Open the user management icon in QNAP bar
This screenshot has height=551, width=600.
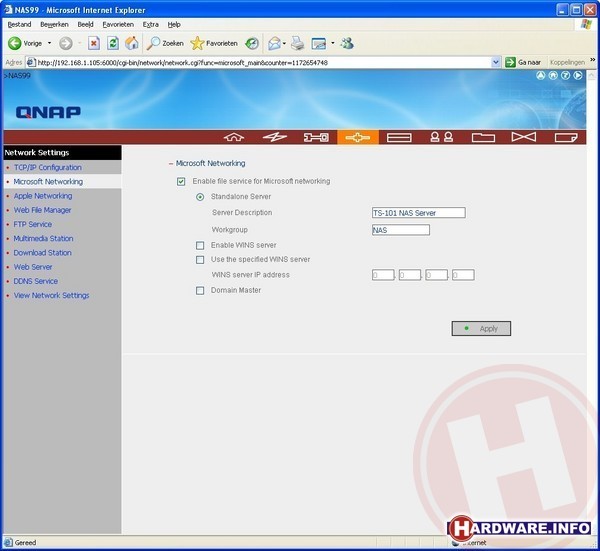pos(441,137)
